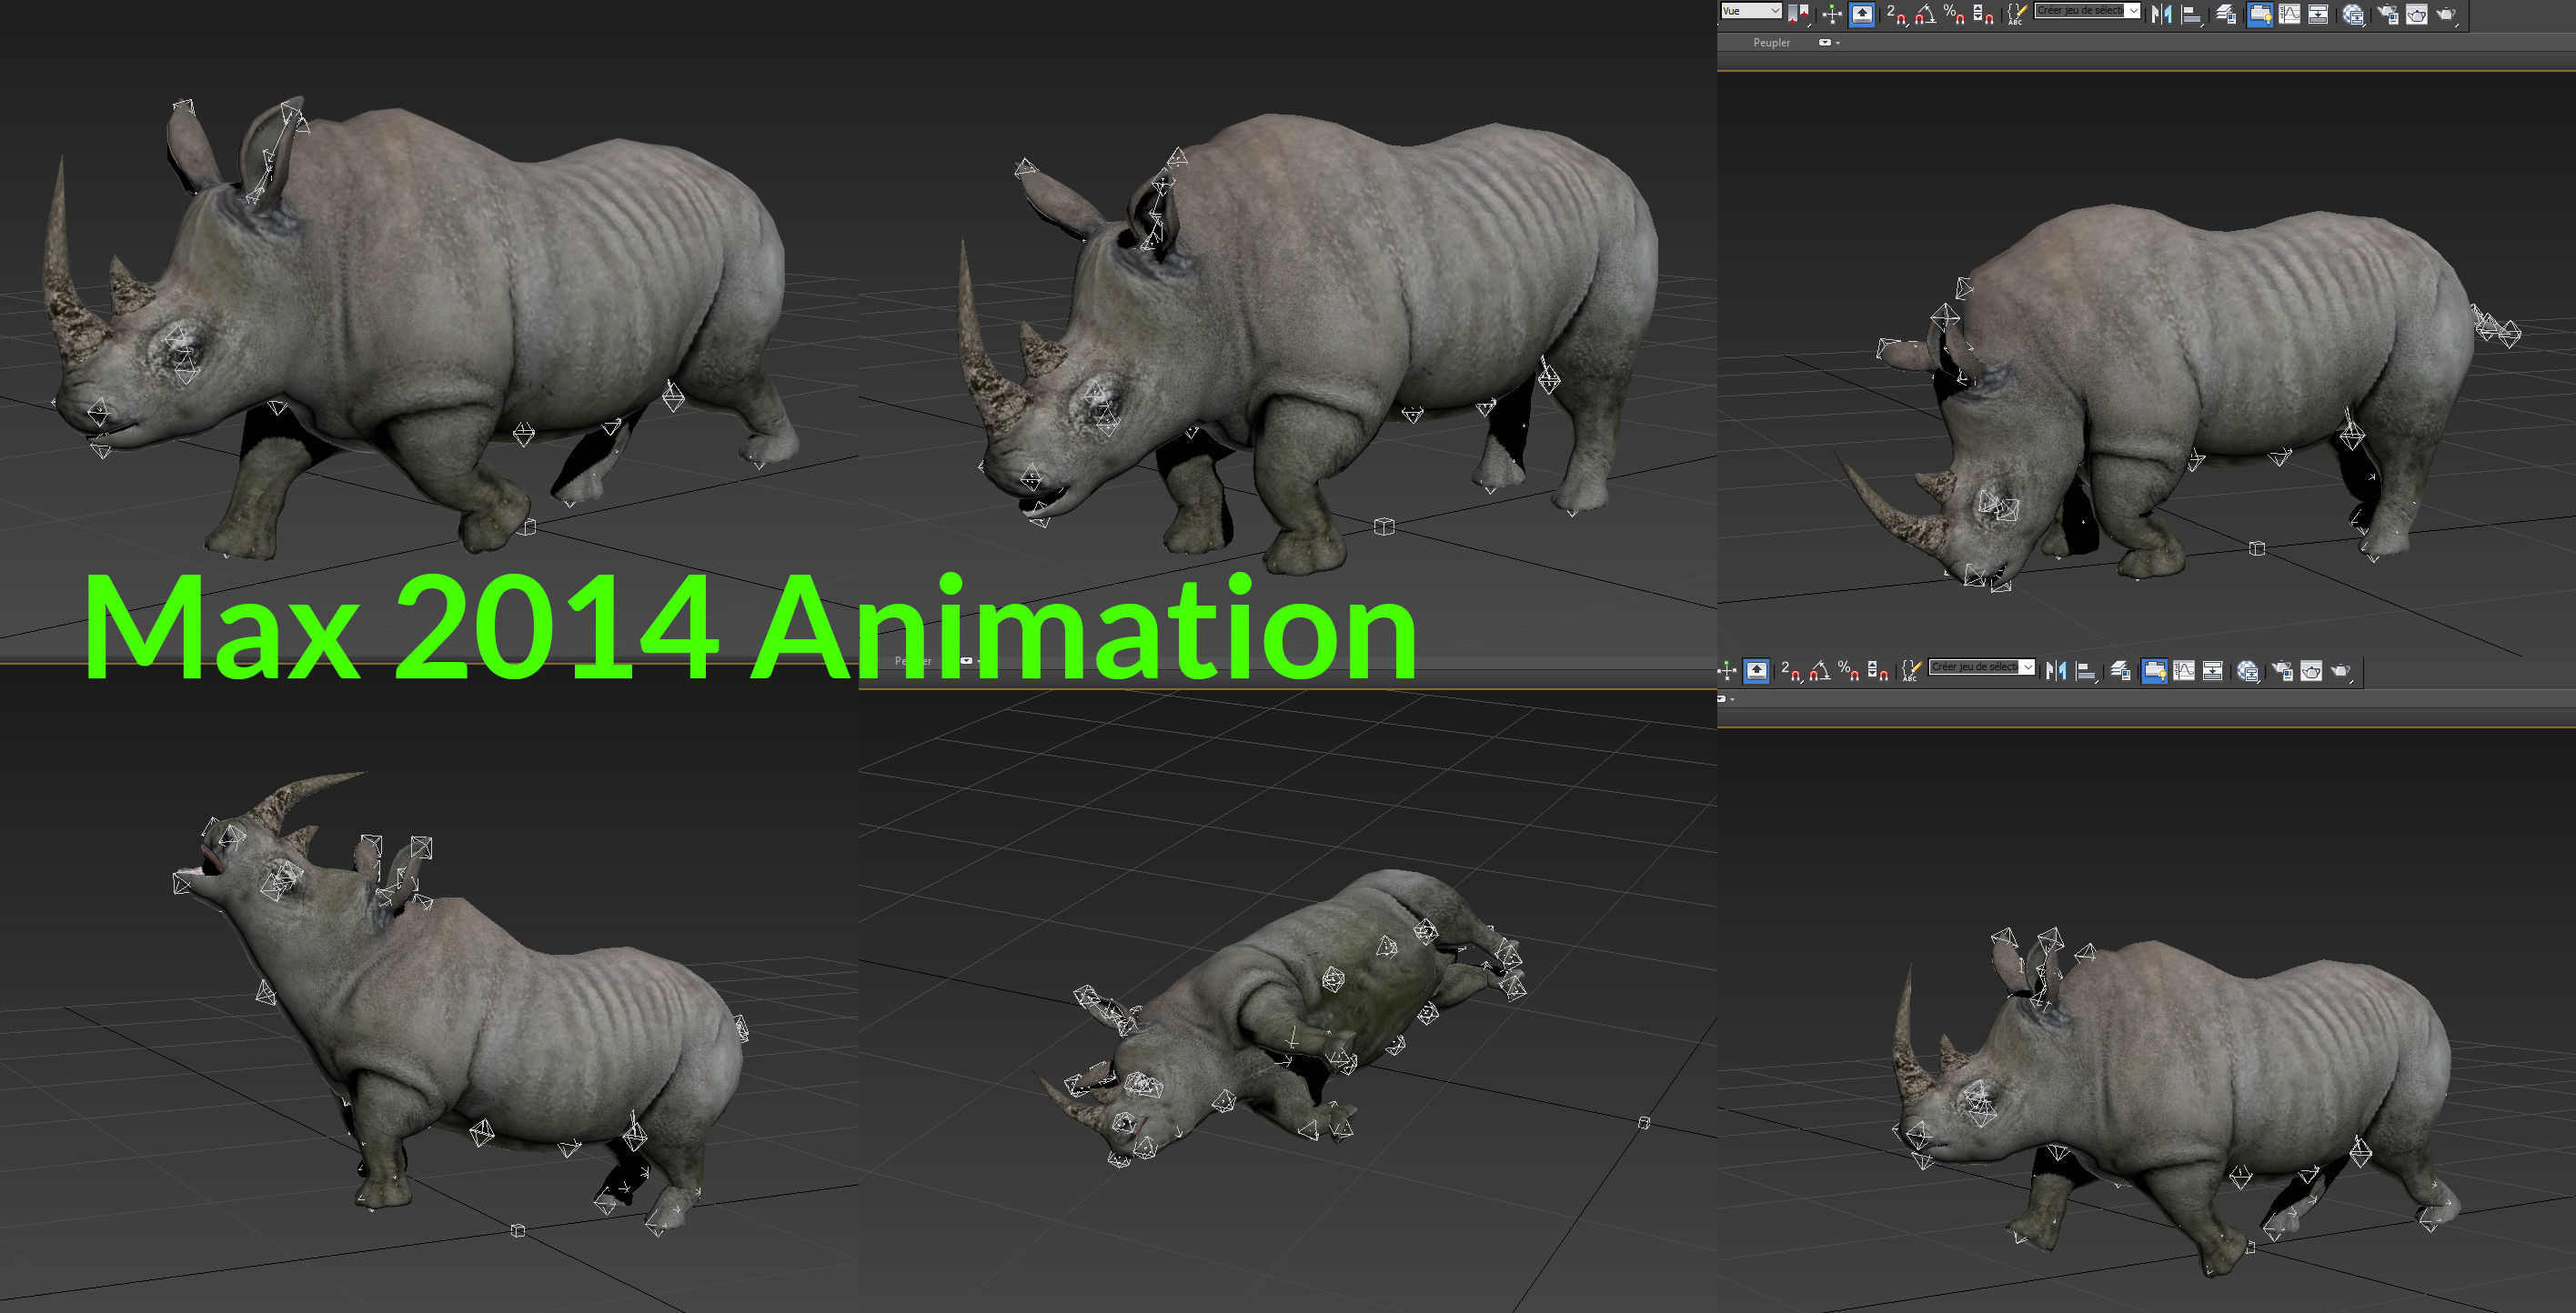
Task: Open Manage Layers in top toolbar
Action: click(x=2226, y=14)
